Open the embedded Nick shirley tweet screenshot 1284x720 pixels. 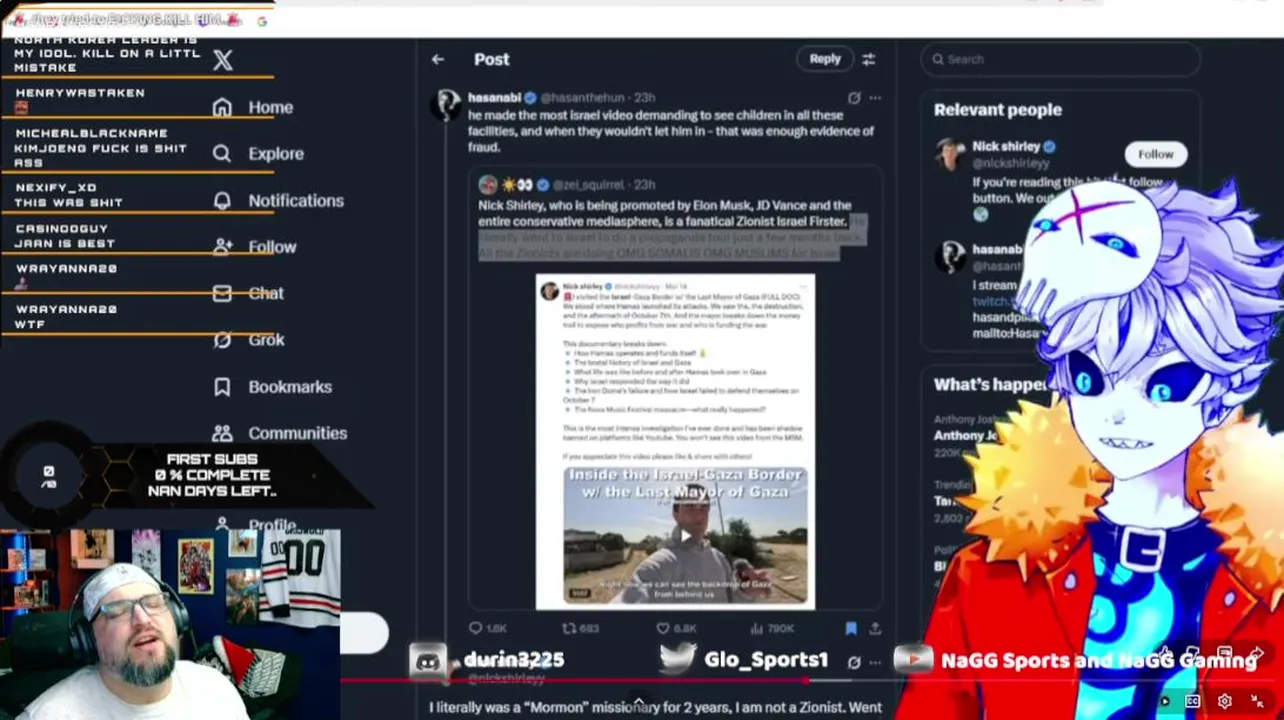(675, 441)
